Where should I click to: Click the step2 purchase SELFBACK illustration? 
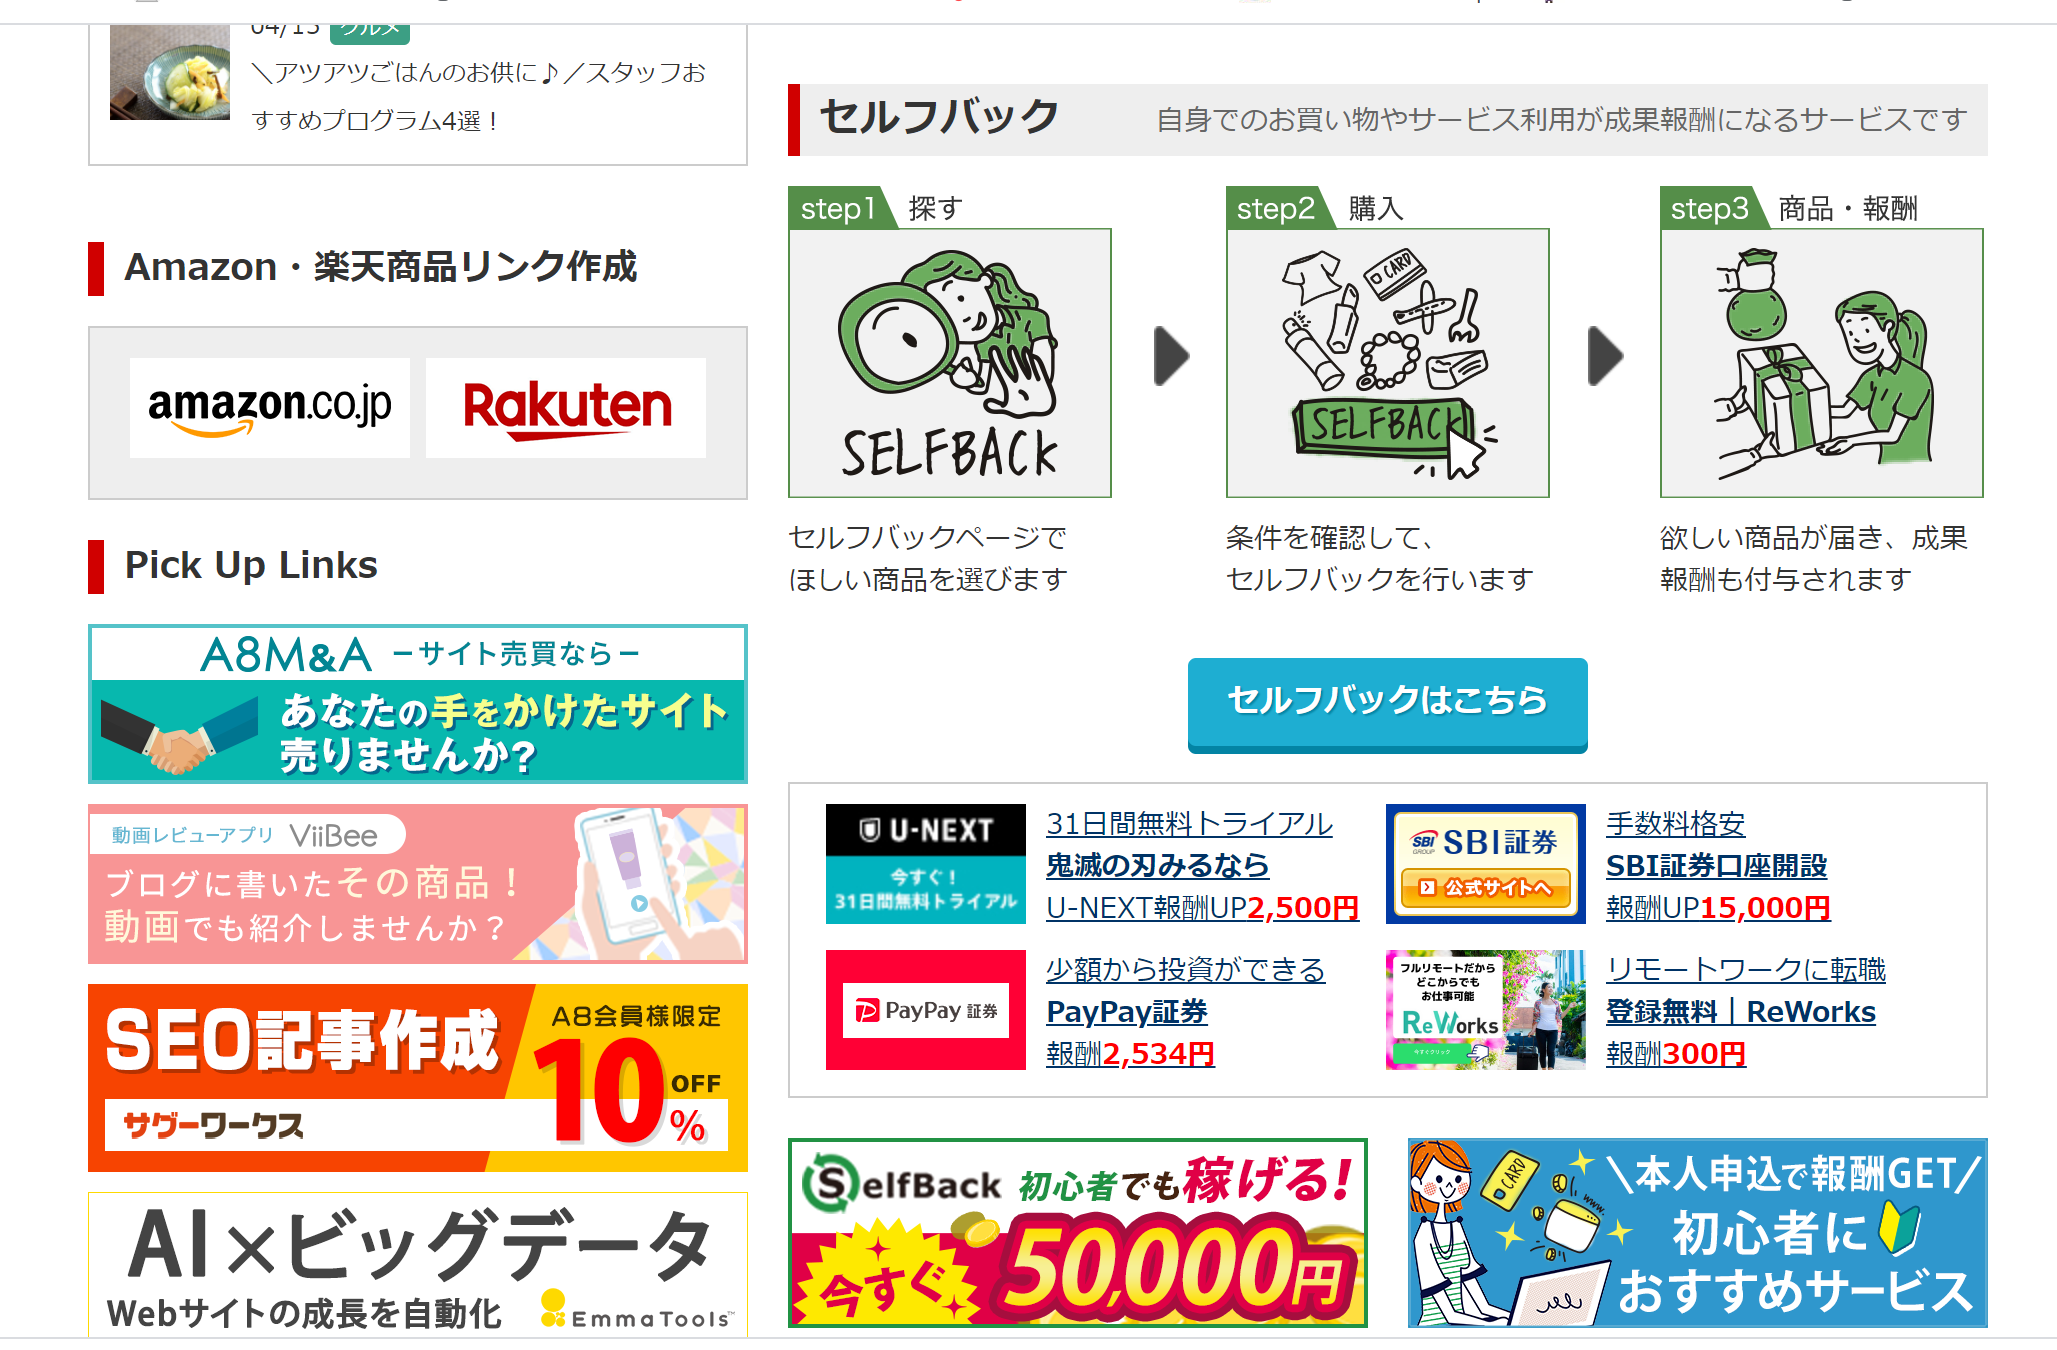(1388, 363)
